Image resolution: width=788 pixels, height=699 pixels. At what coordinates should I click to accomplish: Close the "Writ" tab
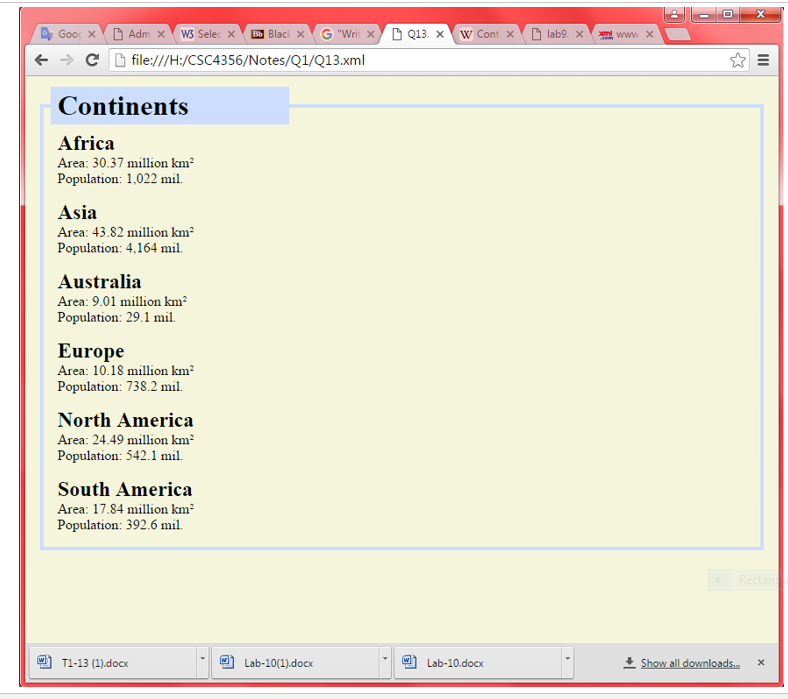(x=370, y=34)
